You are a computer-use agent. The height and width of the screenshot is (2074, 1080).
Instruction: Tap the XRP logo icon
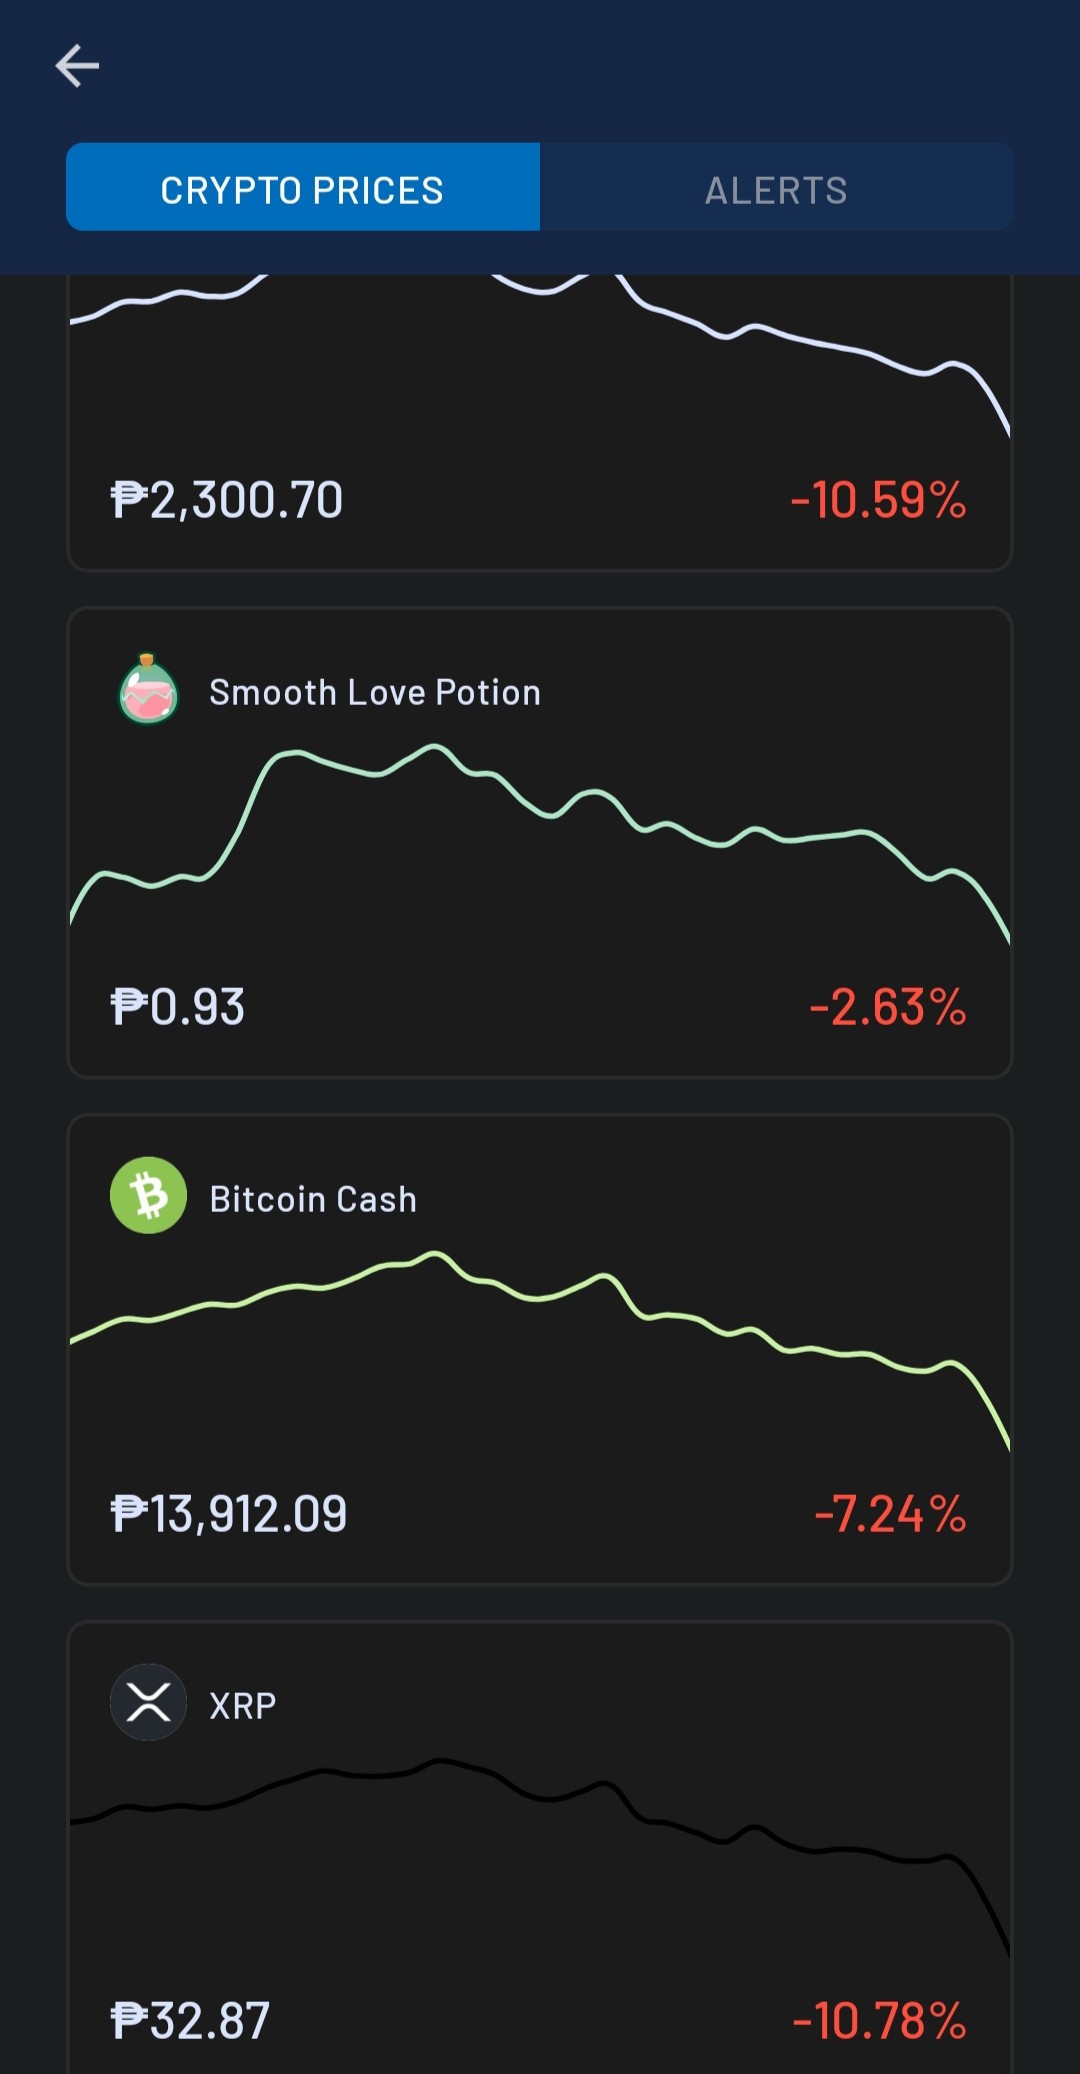(x=148, y=1702)
